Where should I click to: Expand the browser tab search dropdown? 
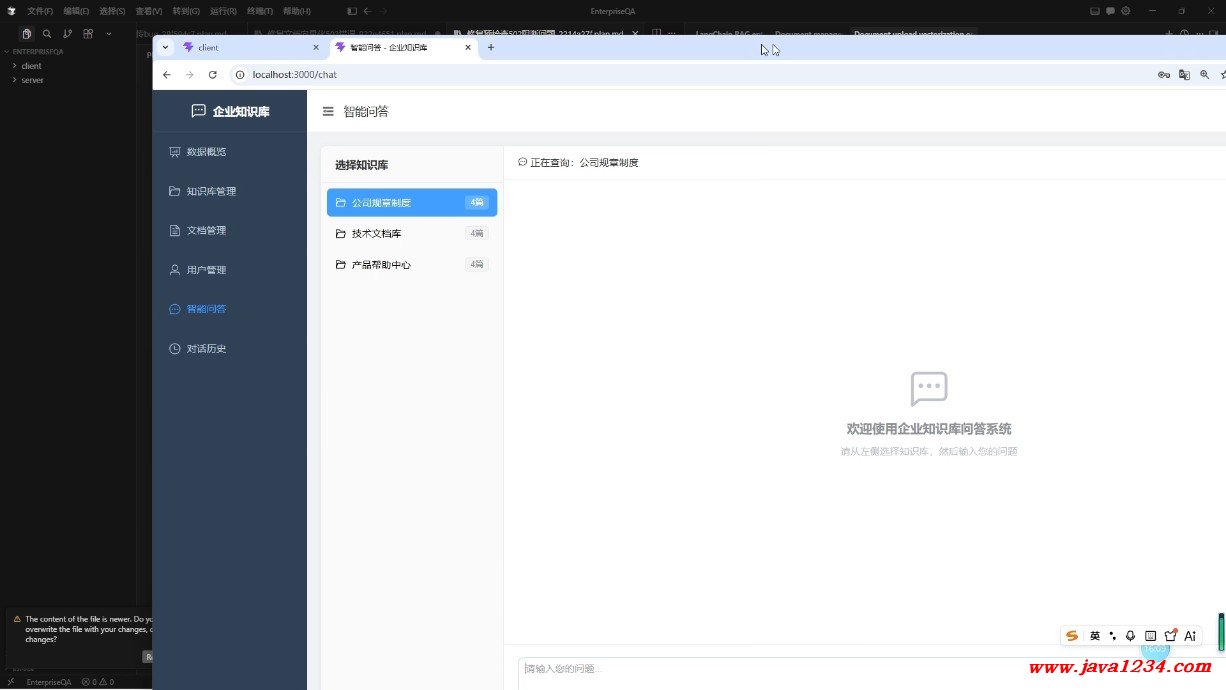167,47
